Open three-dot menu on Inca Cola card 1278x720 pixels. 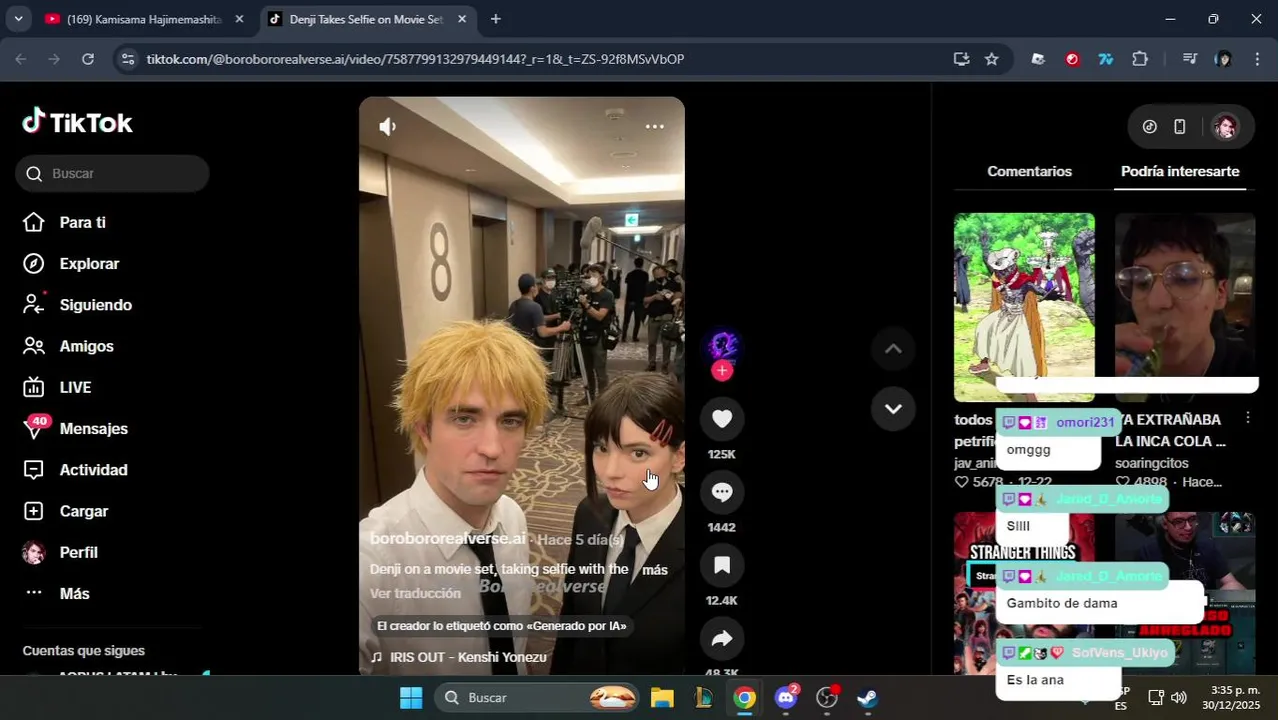click(x=1247, y=418)
